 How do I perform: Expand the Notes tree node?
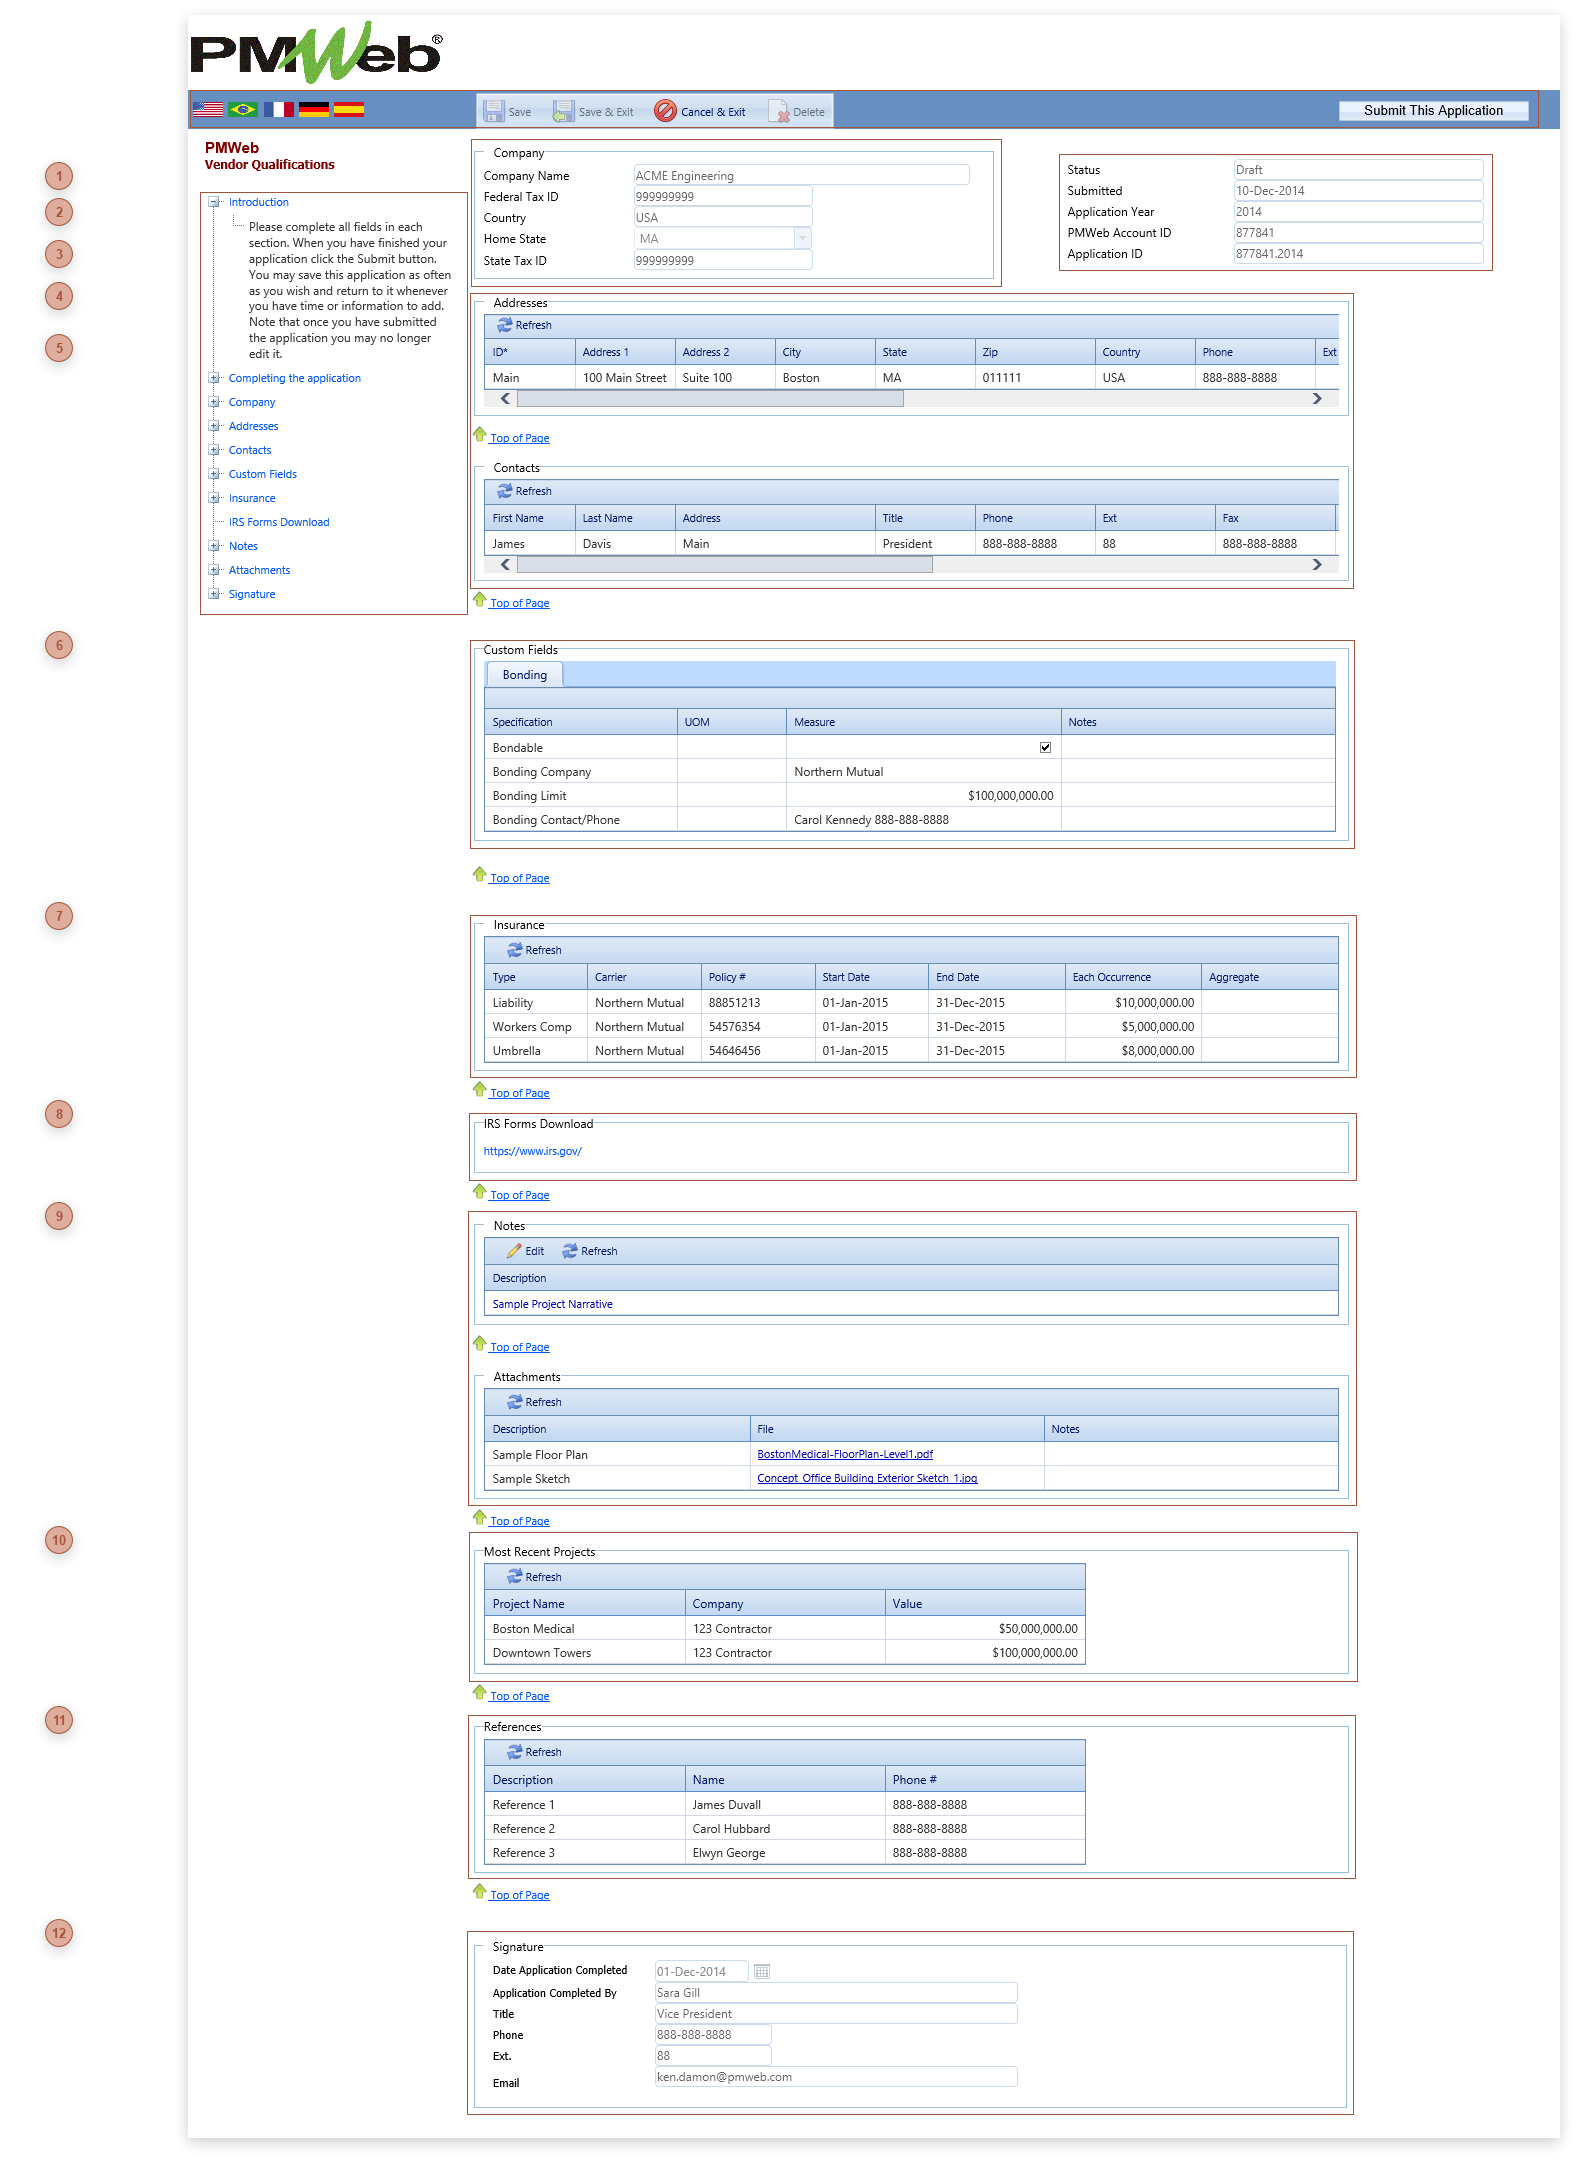pyautogui.click(x=213, y=546)
